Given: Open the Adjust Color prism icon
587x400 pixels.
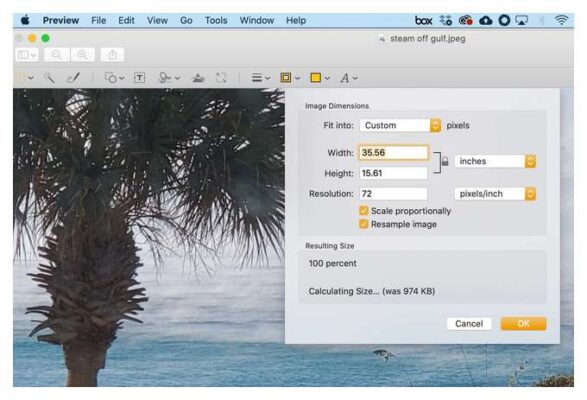Looking at the screenshot, I should point(198,78).
